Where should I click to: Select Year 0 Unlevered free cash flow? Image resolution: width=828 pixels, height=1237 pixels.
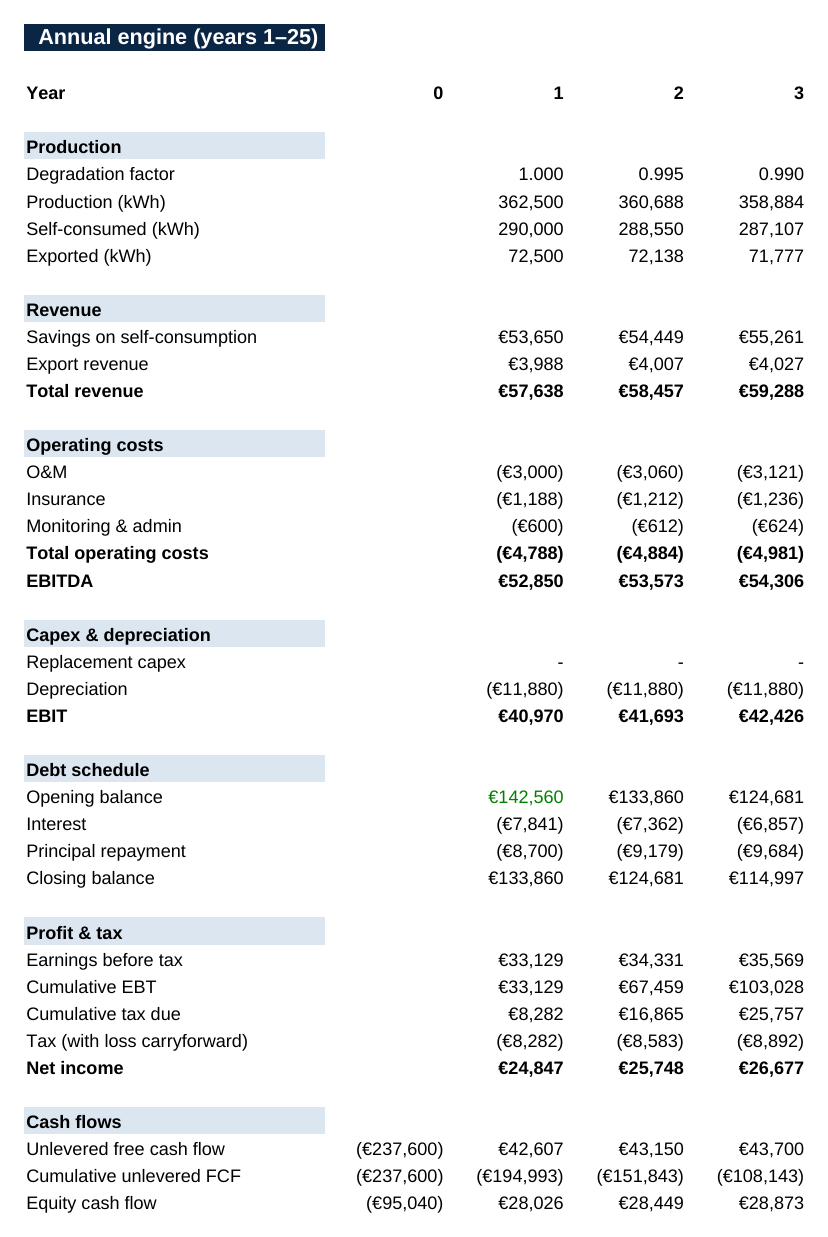coord(399,1149)
